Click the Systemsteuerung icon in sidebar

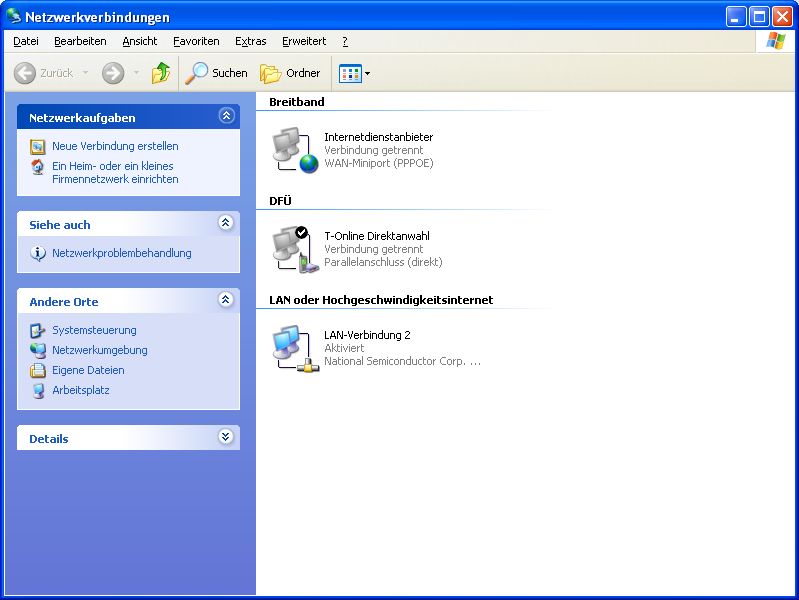point(38,330)
